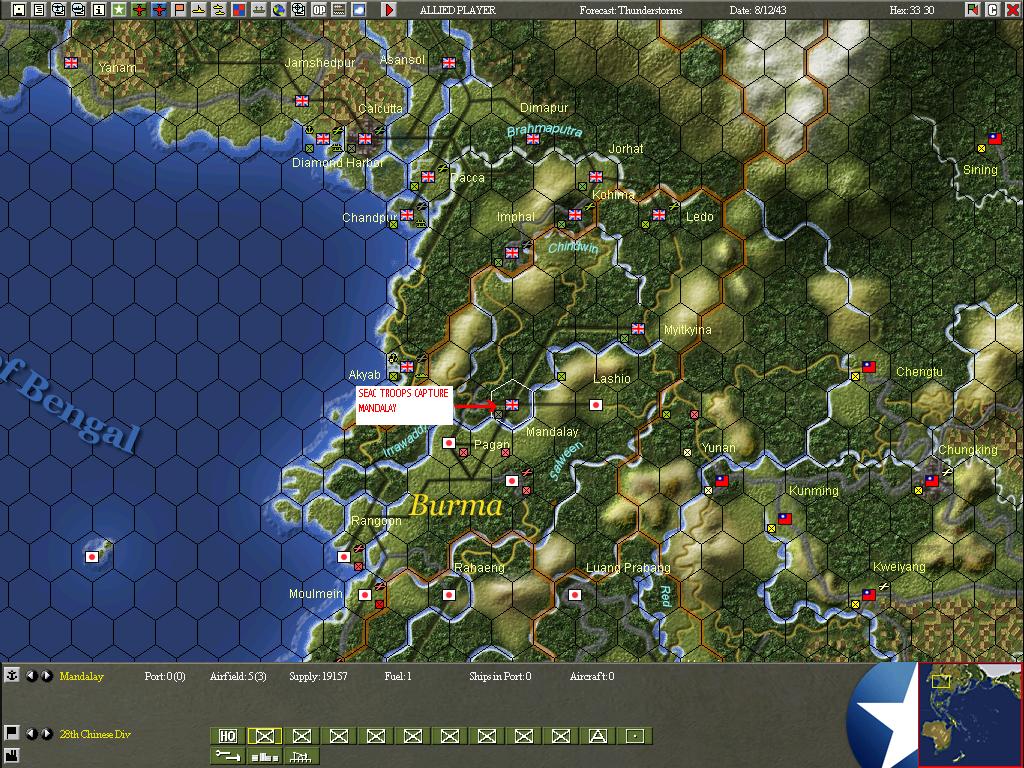The width and height of the screenshot is (1024, 768).
Task: Click the British flag at Myitkyina
Action: (638, 328)
